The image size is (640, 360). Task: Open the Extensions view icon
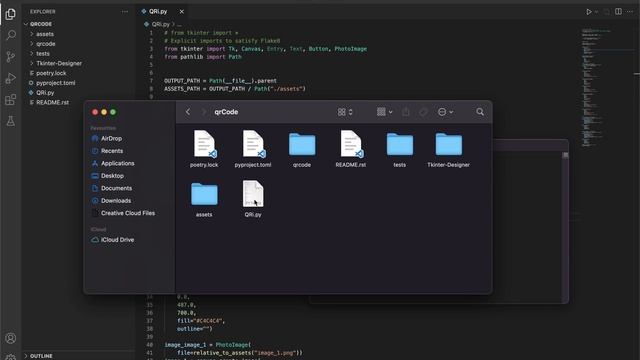(11, 100)
